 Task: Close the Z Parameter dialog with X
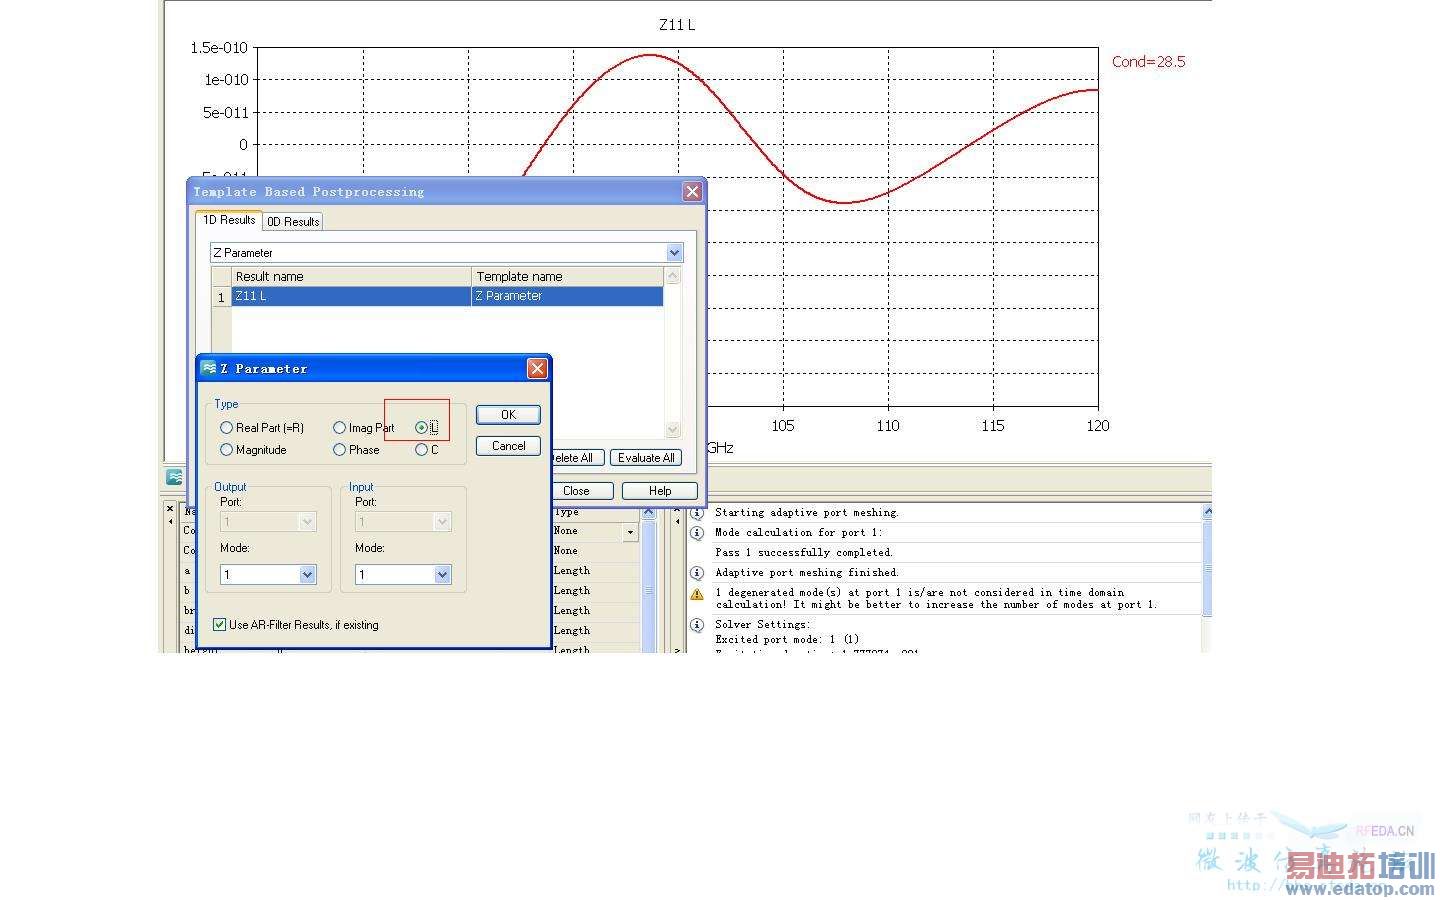537,369
